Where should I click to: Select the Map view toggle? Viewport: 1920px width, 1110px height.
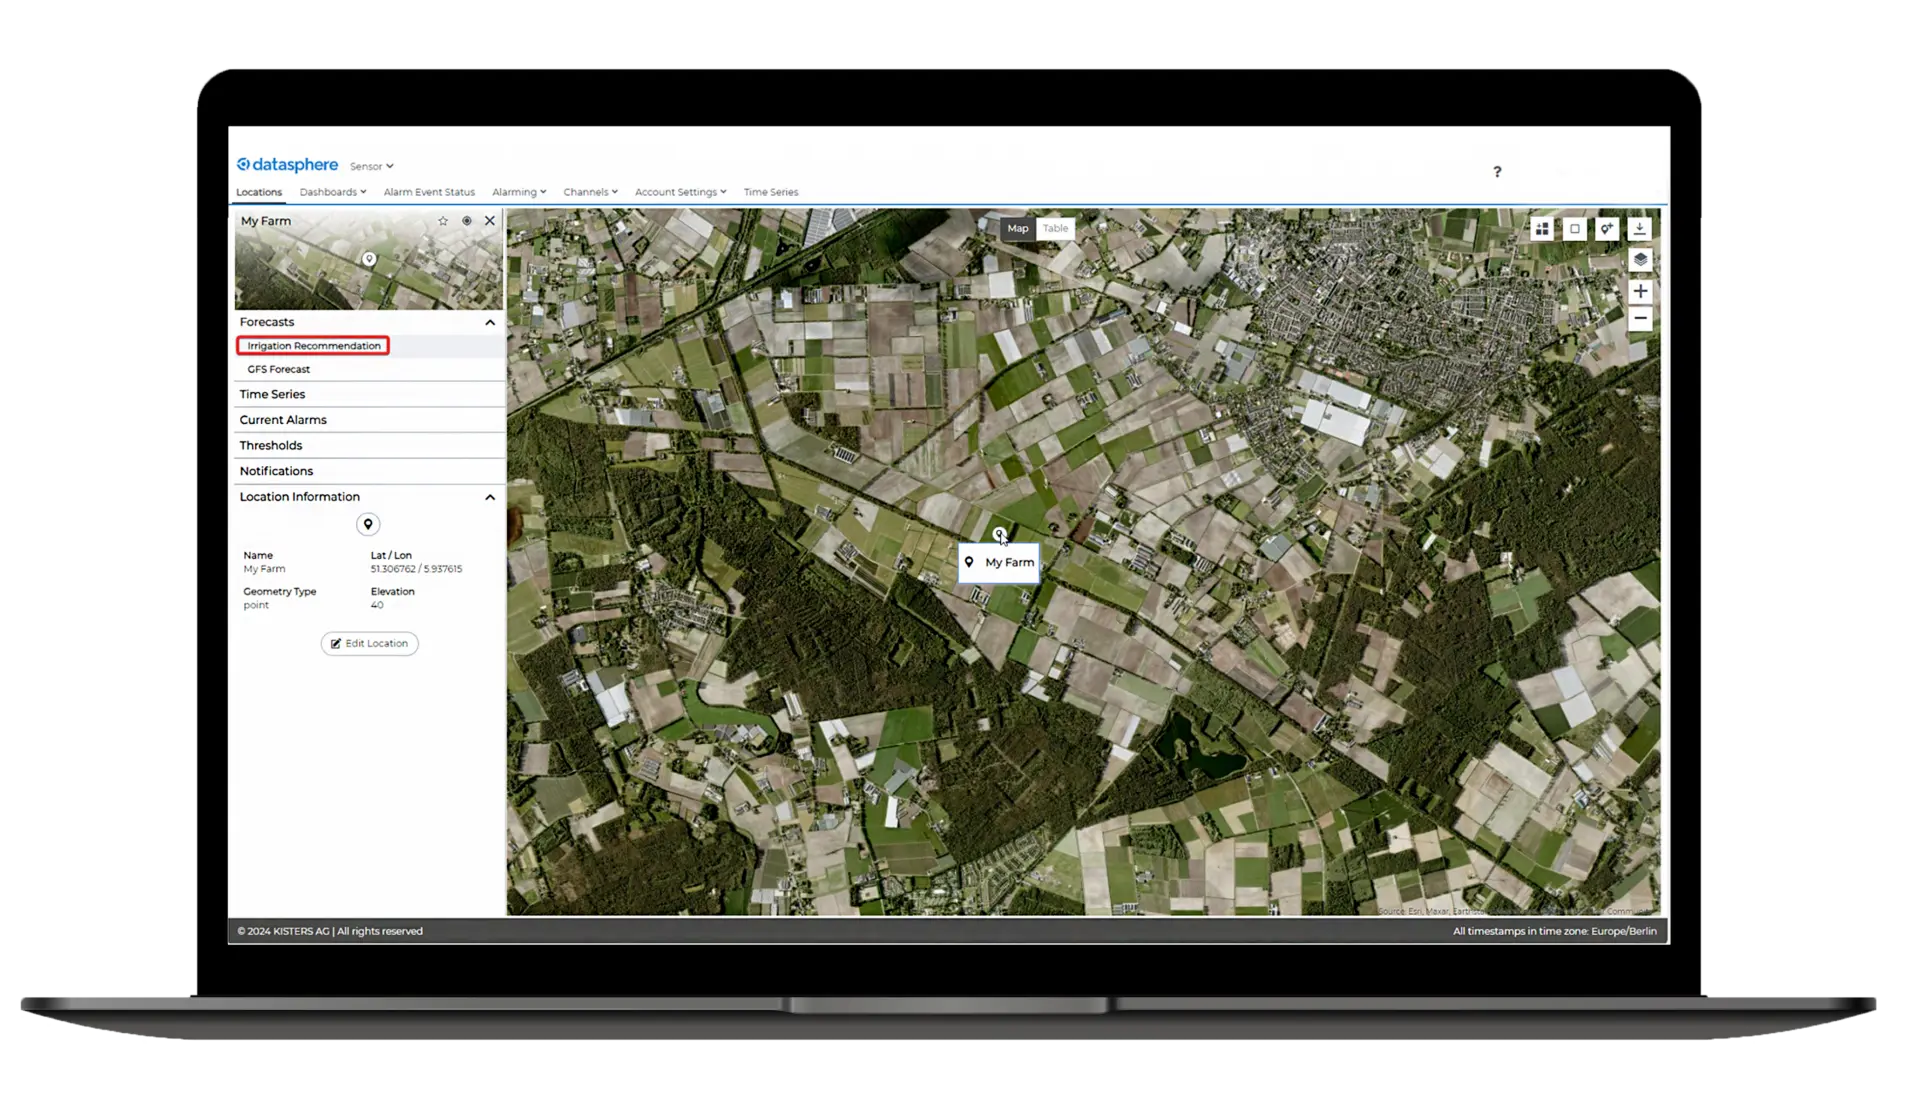pyautogui.click(x=1017, y=228)
